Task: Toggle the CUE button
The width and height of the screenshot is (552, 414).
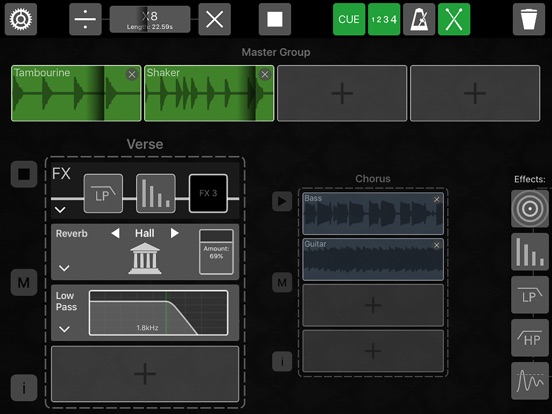Action: pos(349,19)
